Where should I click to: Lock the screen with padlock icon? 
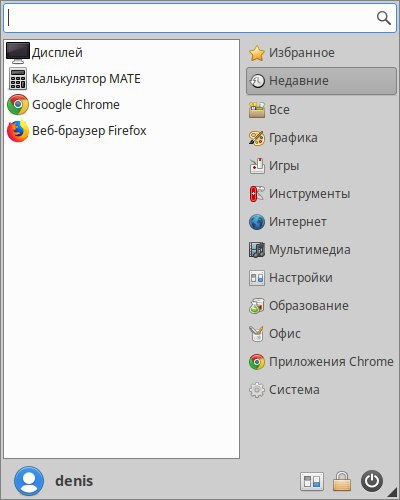click(342, 481)
